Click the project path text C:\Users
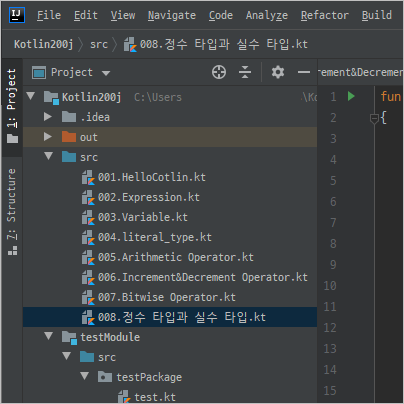404x404 pixels. 158,97
